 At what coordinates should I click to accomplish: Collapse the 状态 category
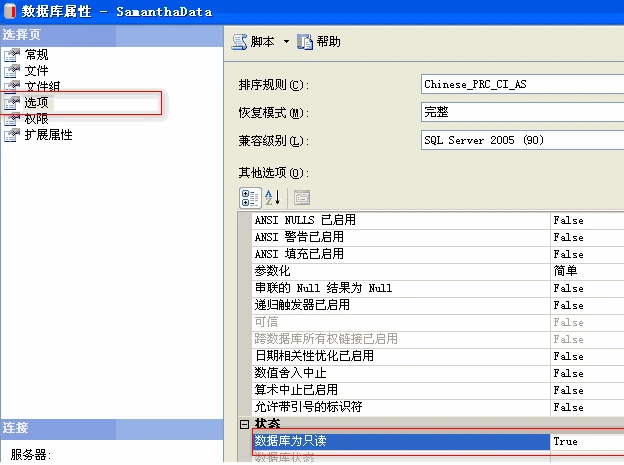pos(244,425)
